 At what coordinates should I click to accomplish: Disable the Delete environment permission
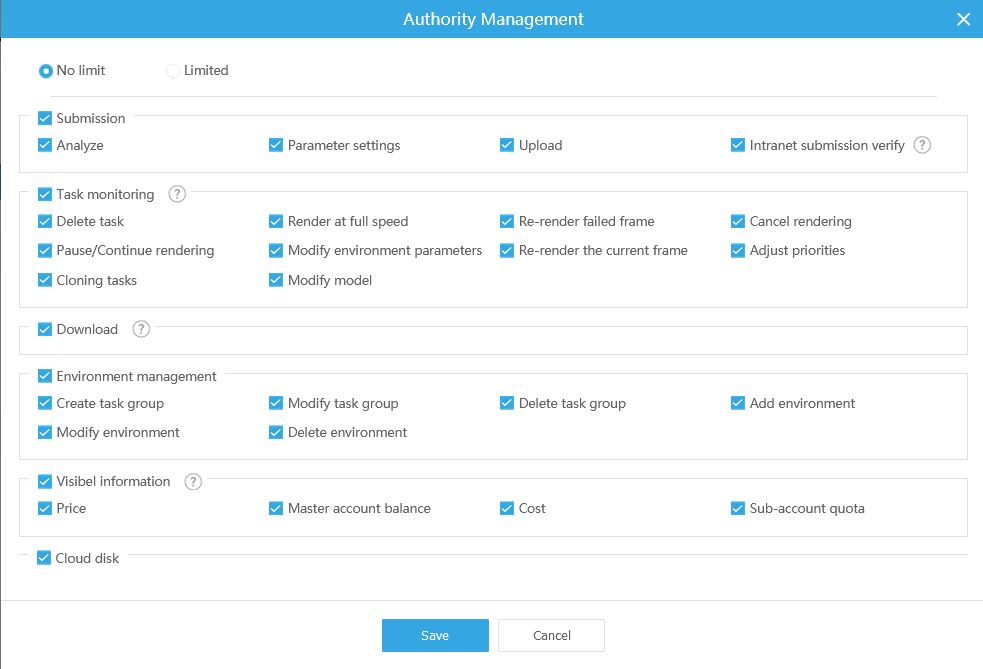click(276, 432)
